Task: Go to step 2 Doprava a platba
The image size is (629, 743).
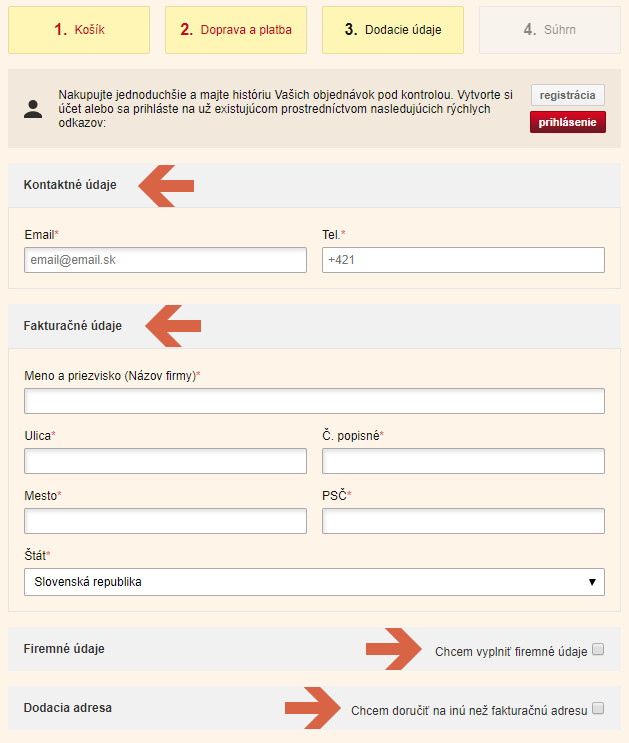Action: pyautogui.click(x=236, y=30)
